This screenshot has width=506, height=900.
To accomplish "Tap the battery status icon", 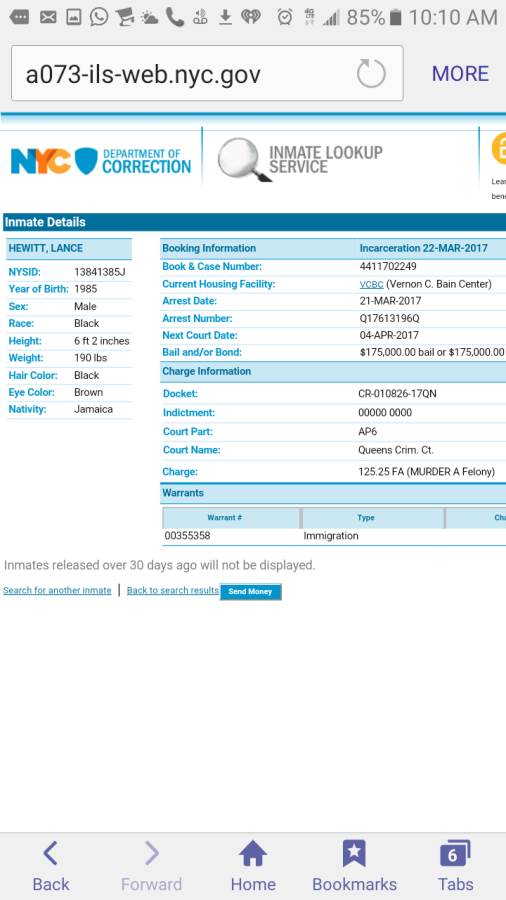I will (395, 18).
